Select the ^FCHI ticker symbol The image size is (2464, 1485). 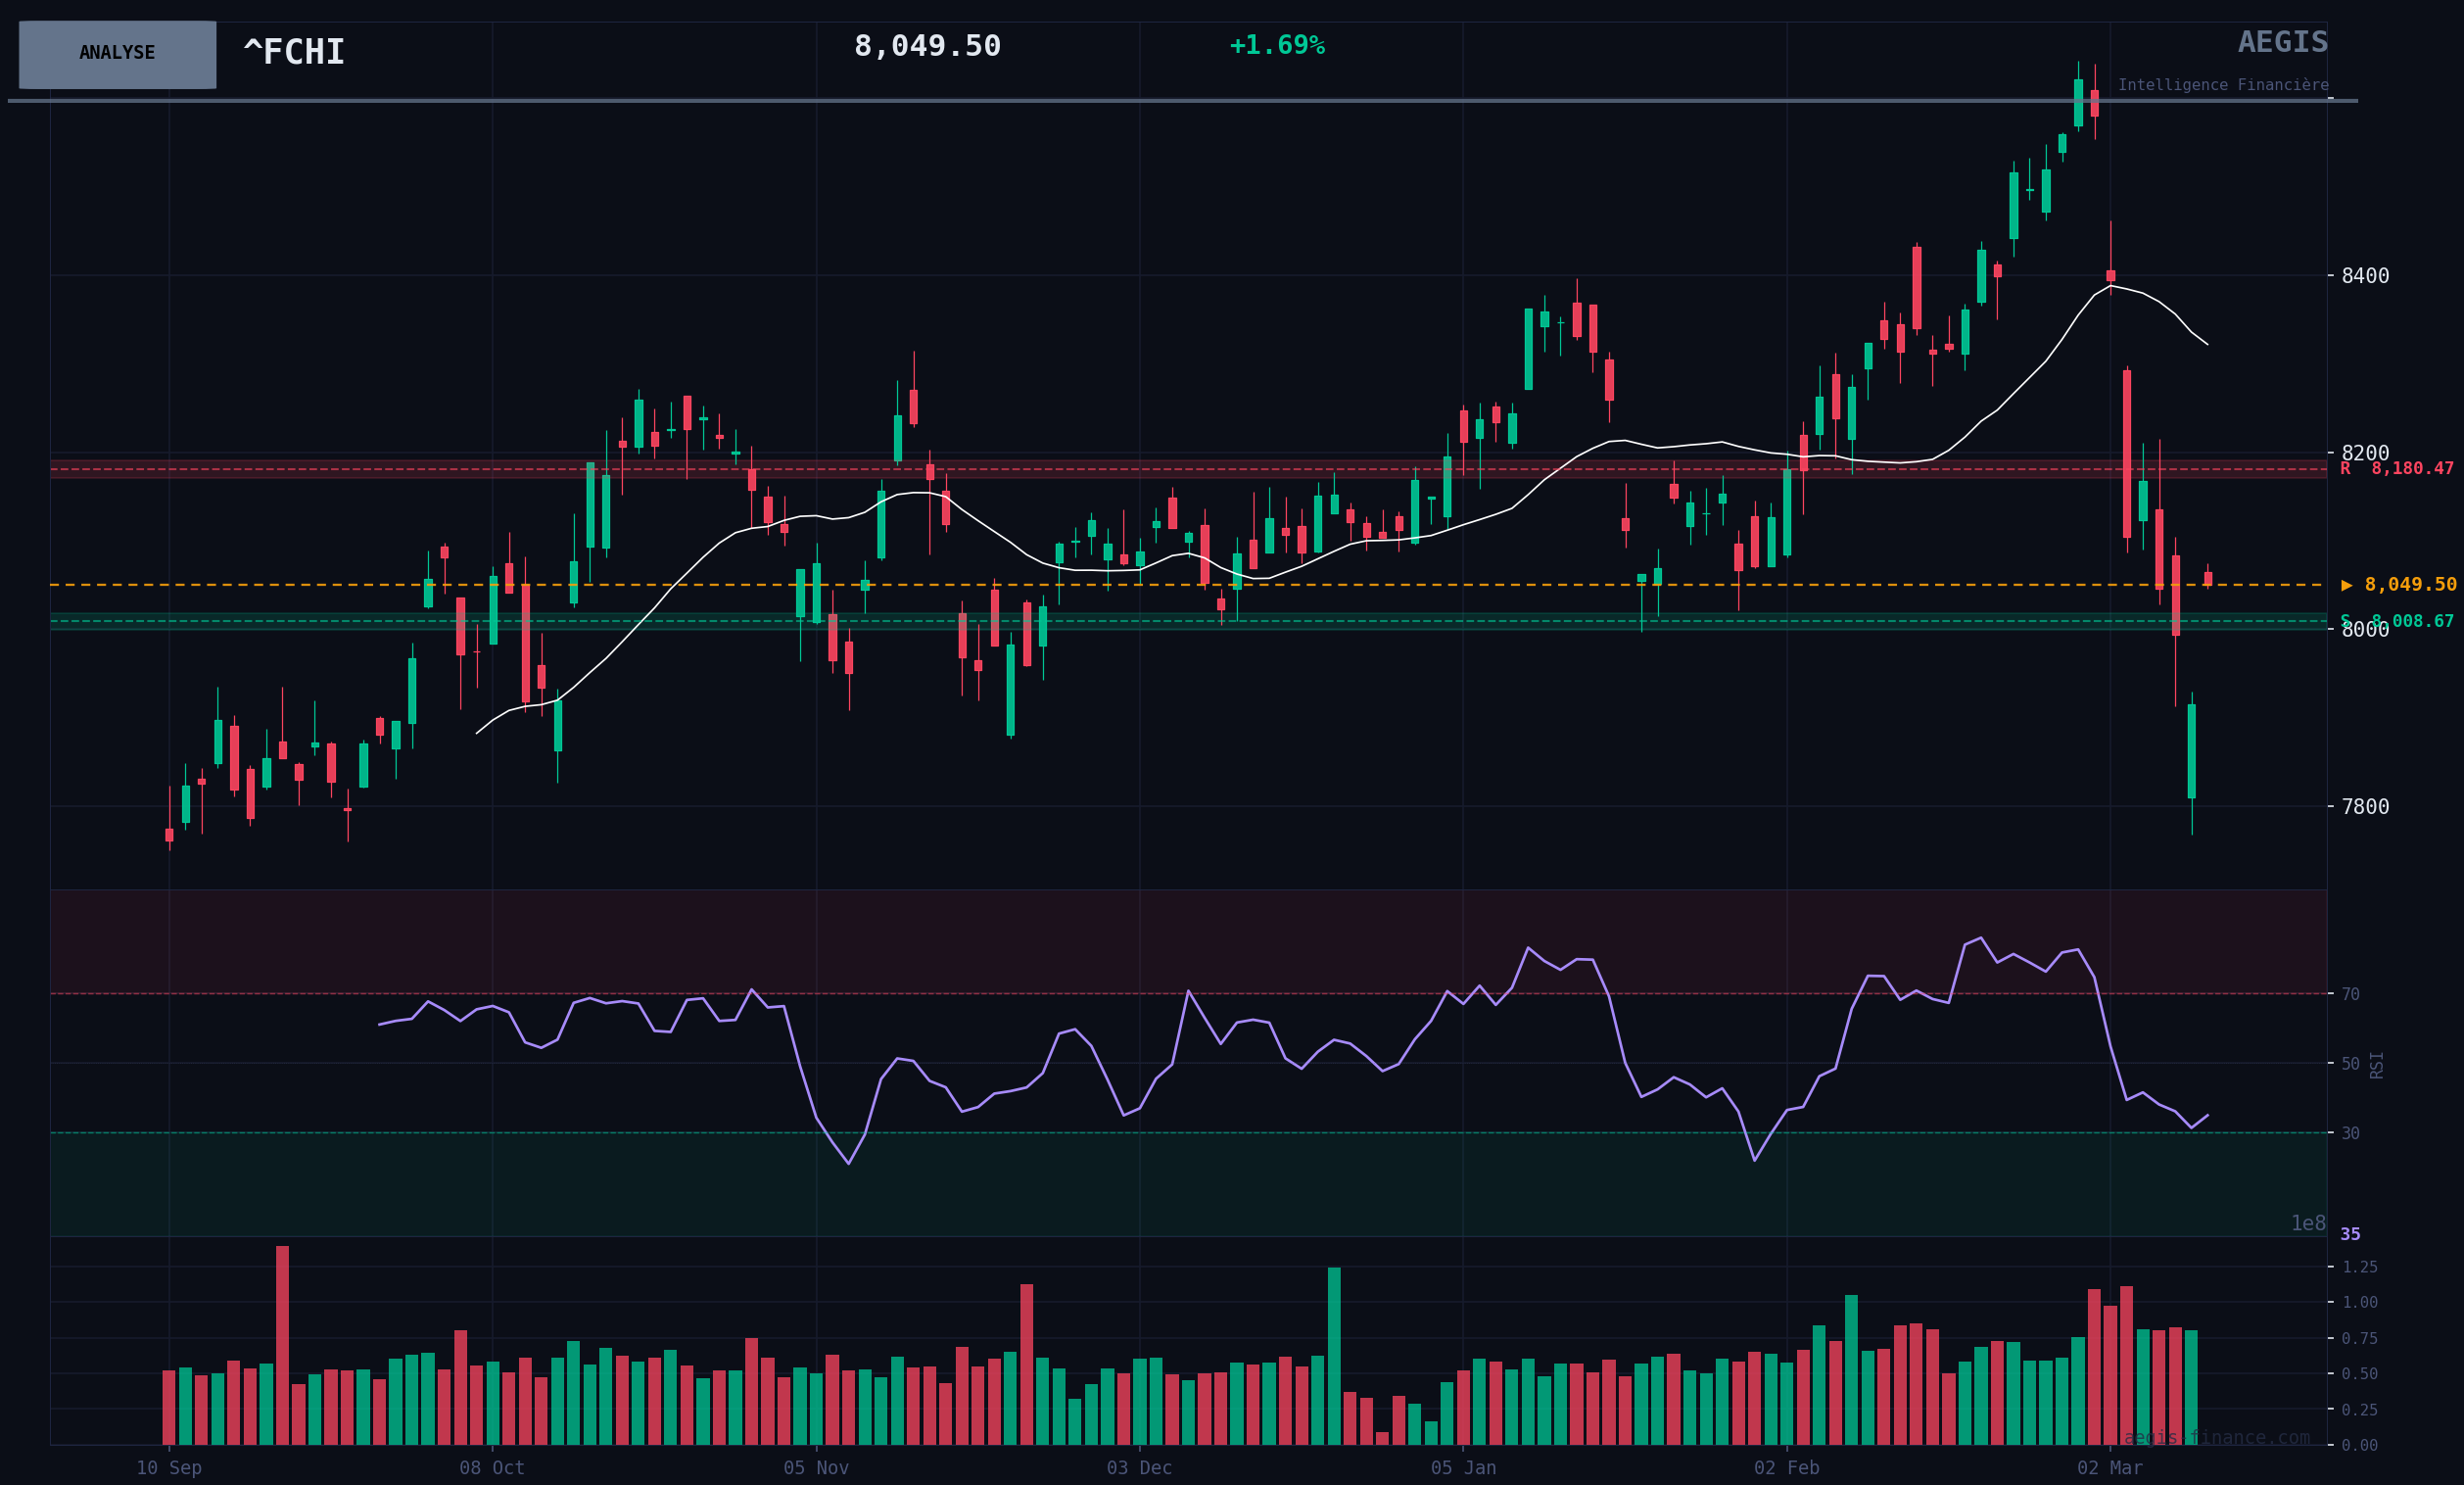(294, 53)
